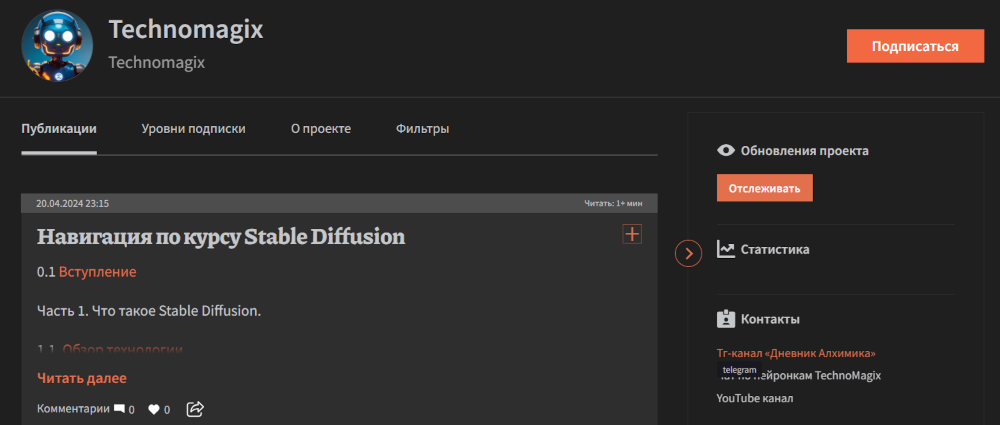Image resolution: width=1000 pixels, height=425 pixels.
Task: Click Читать далее to read more
Action: coord(82,378)
